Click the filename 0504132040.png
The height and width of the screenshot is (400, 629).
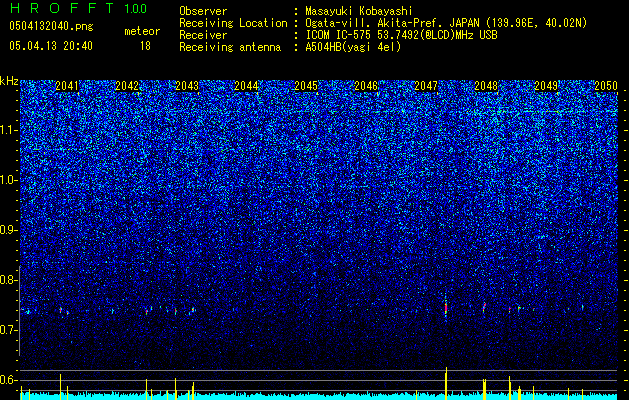coord(51,26)
